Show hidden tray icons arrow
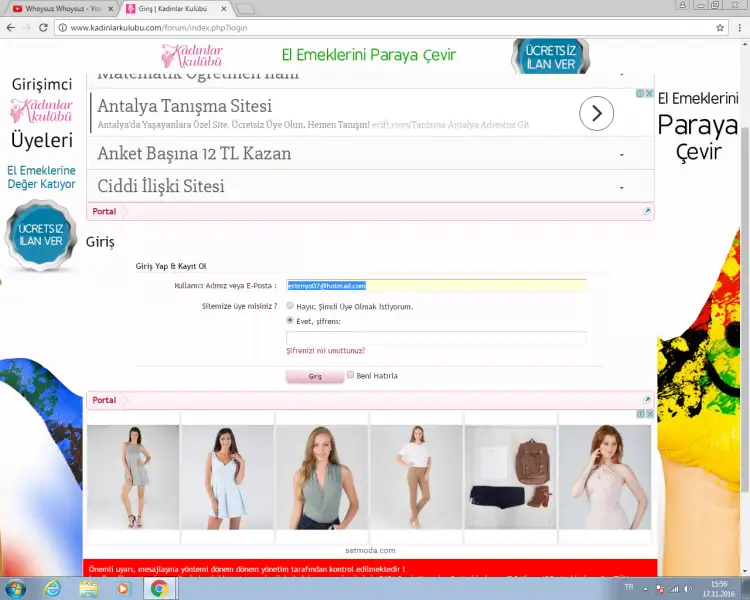The height and width of the screenshot is (600, 750). point(645,589)
